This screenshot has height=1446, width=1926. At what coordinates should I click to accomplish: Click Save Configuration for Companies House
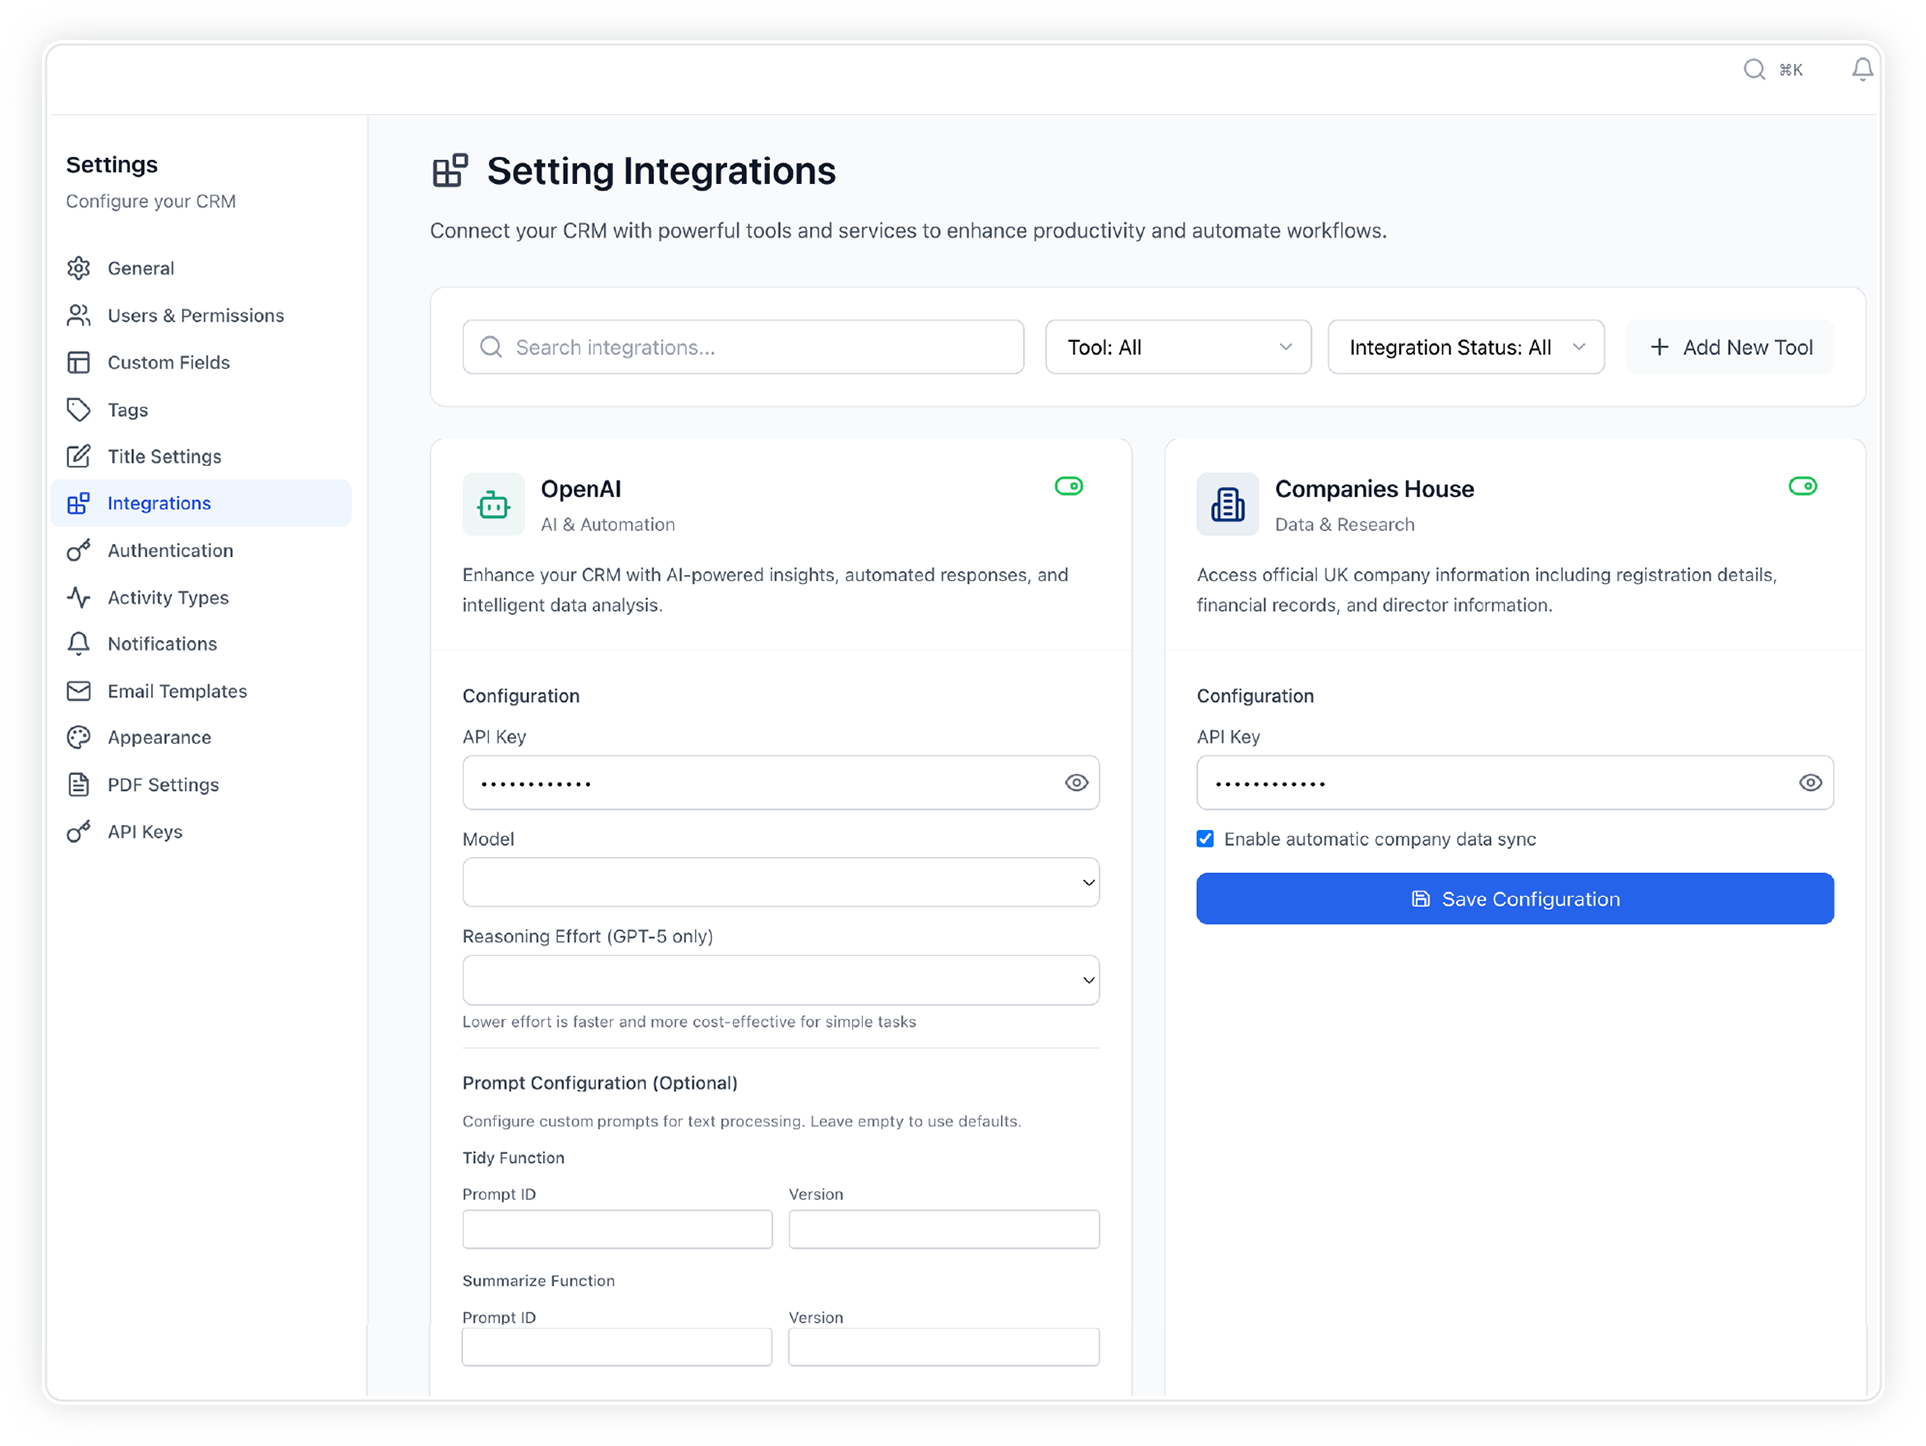[x=1514, y=898]
